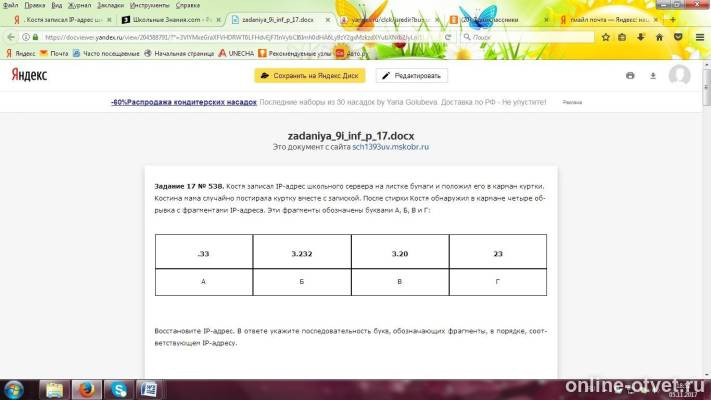Screen dimensions: 711x400
Task: Click the Яндекс logo
Action: [29, 75]
